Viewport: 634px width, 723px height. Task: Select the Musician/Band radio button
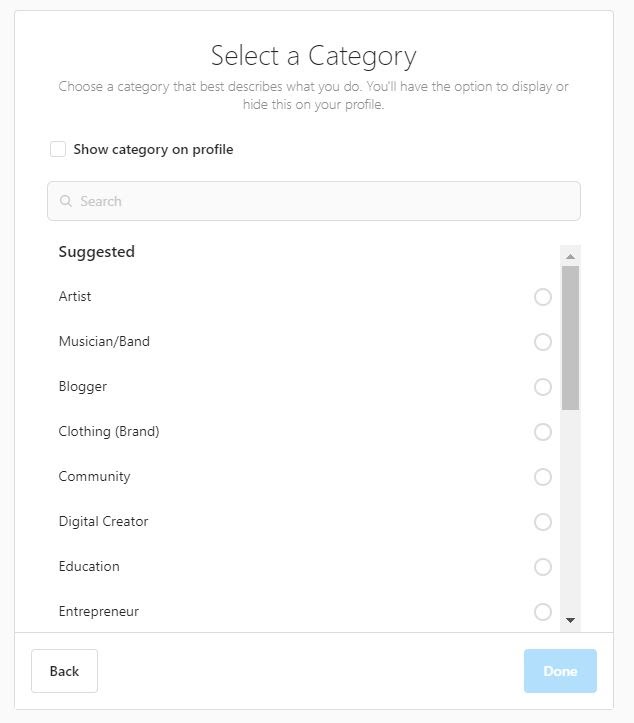pos(543,342)
